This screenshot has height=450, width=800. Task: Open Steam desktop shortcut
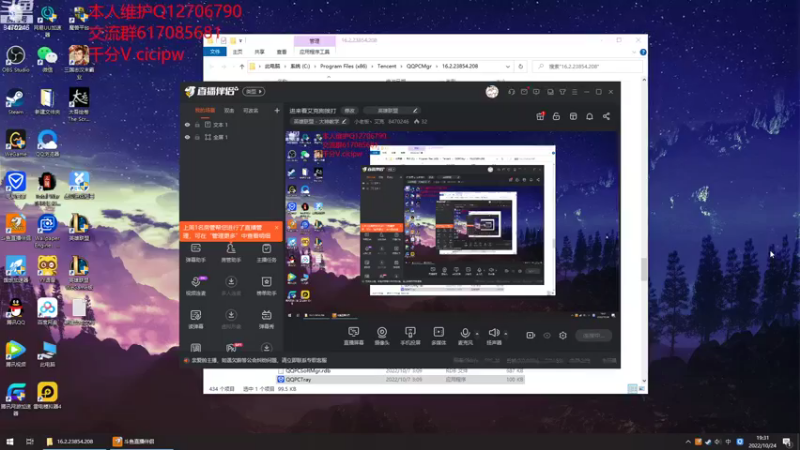pyautogui.click(x=15, y=102)
